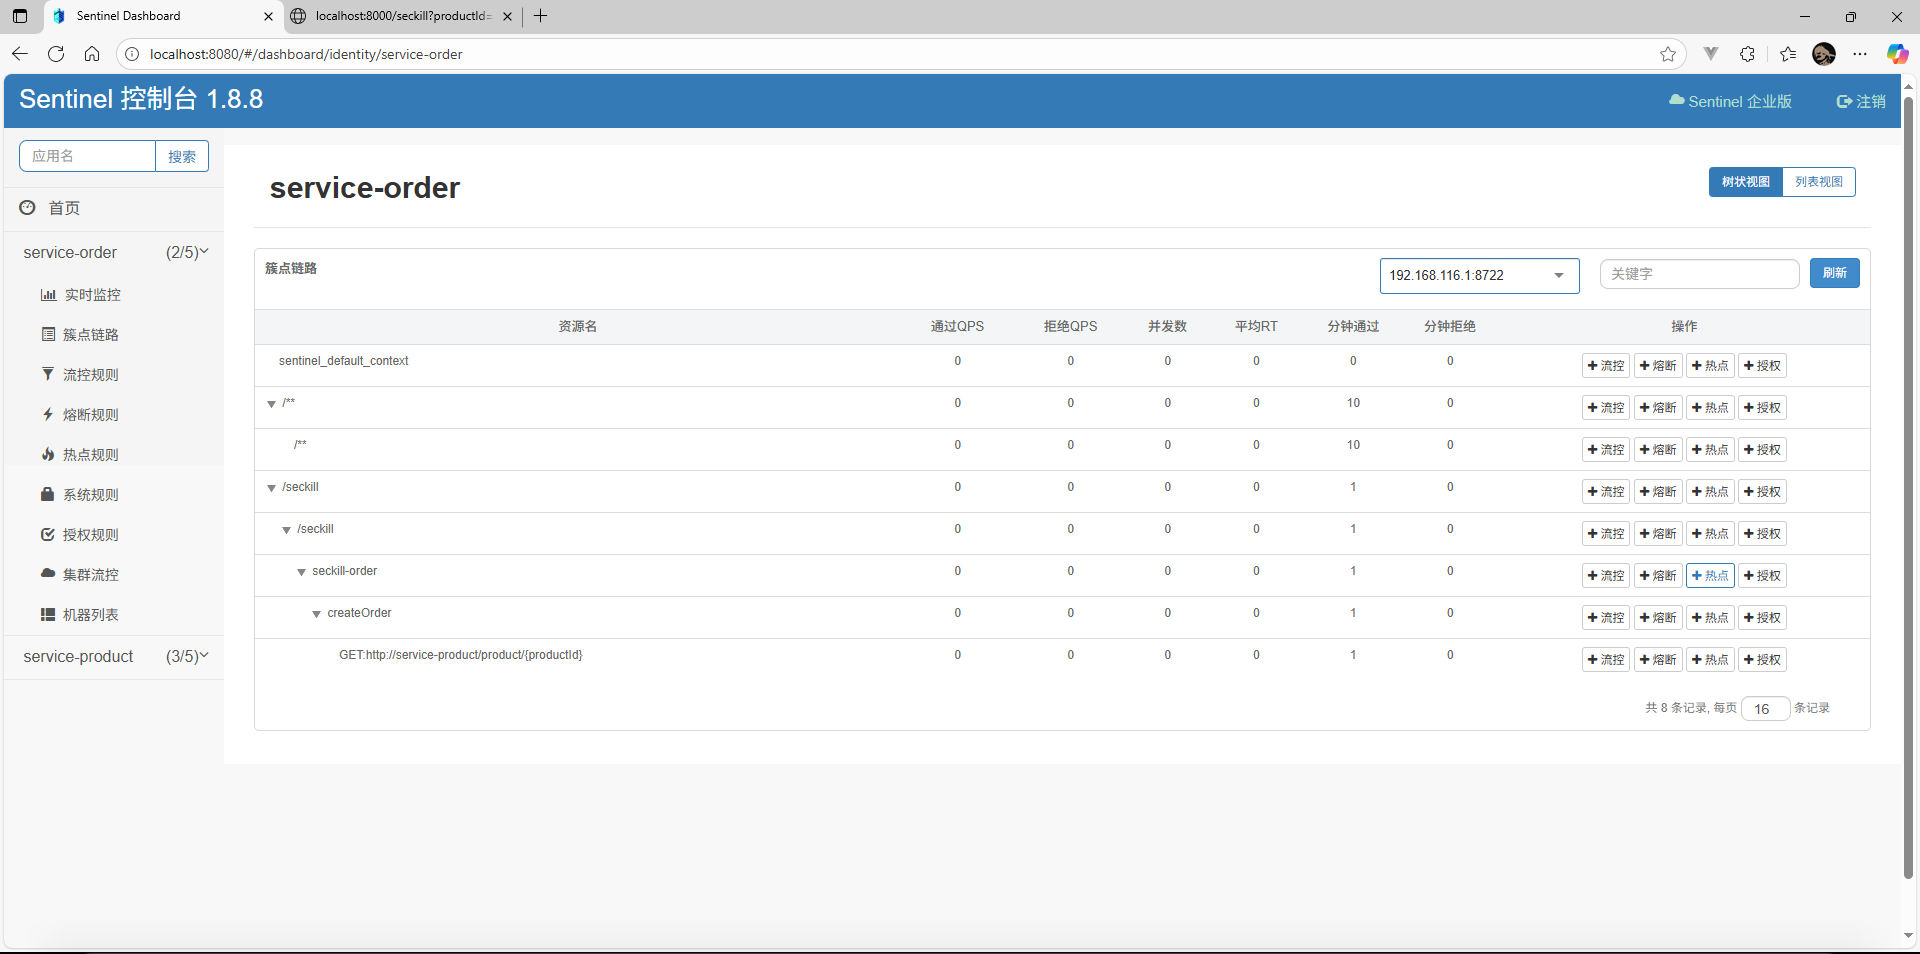This screenshot has height=954, width=1920.
Task: Click the 刷新 refresh button
Action: [1834, 273]
